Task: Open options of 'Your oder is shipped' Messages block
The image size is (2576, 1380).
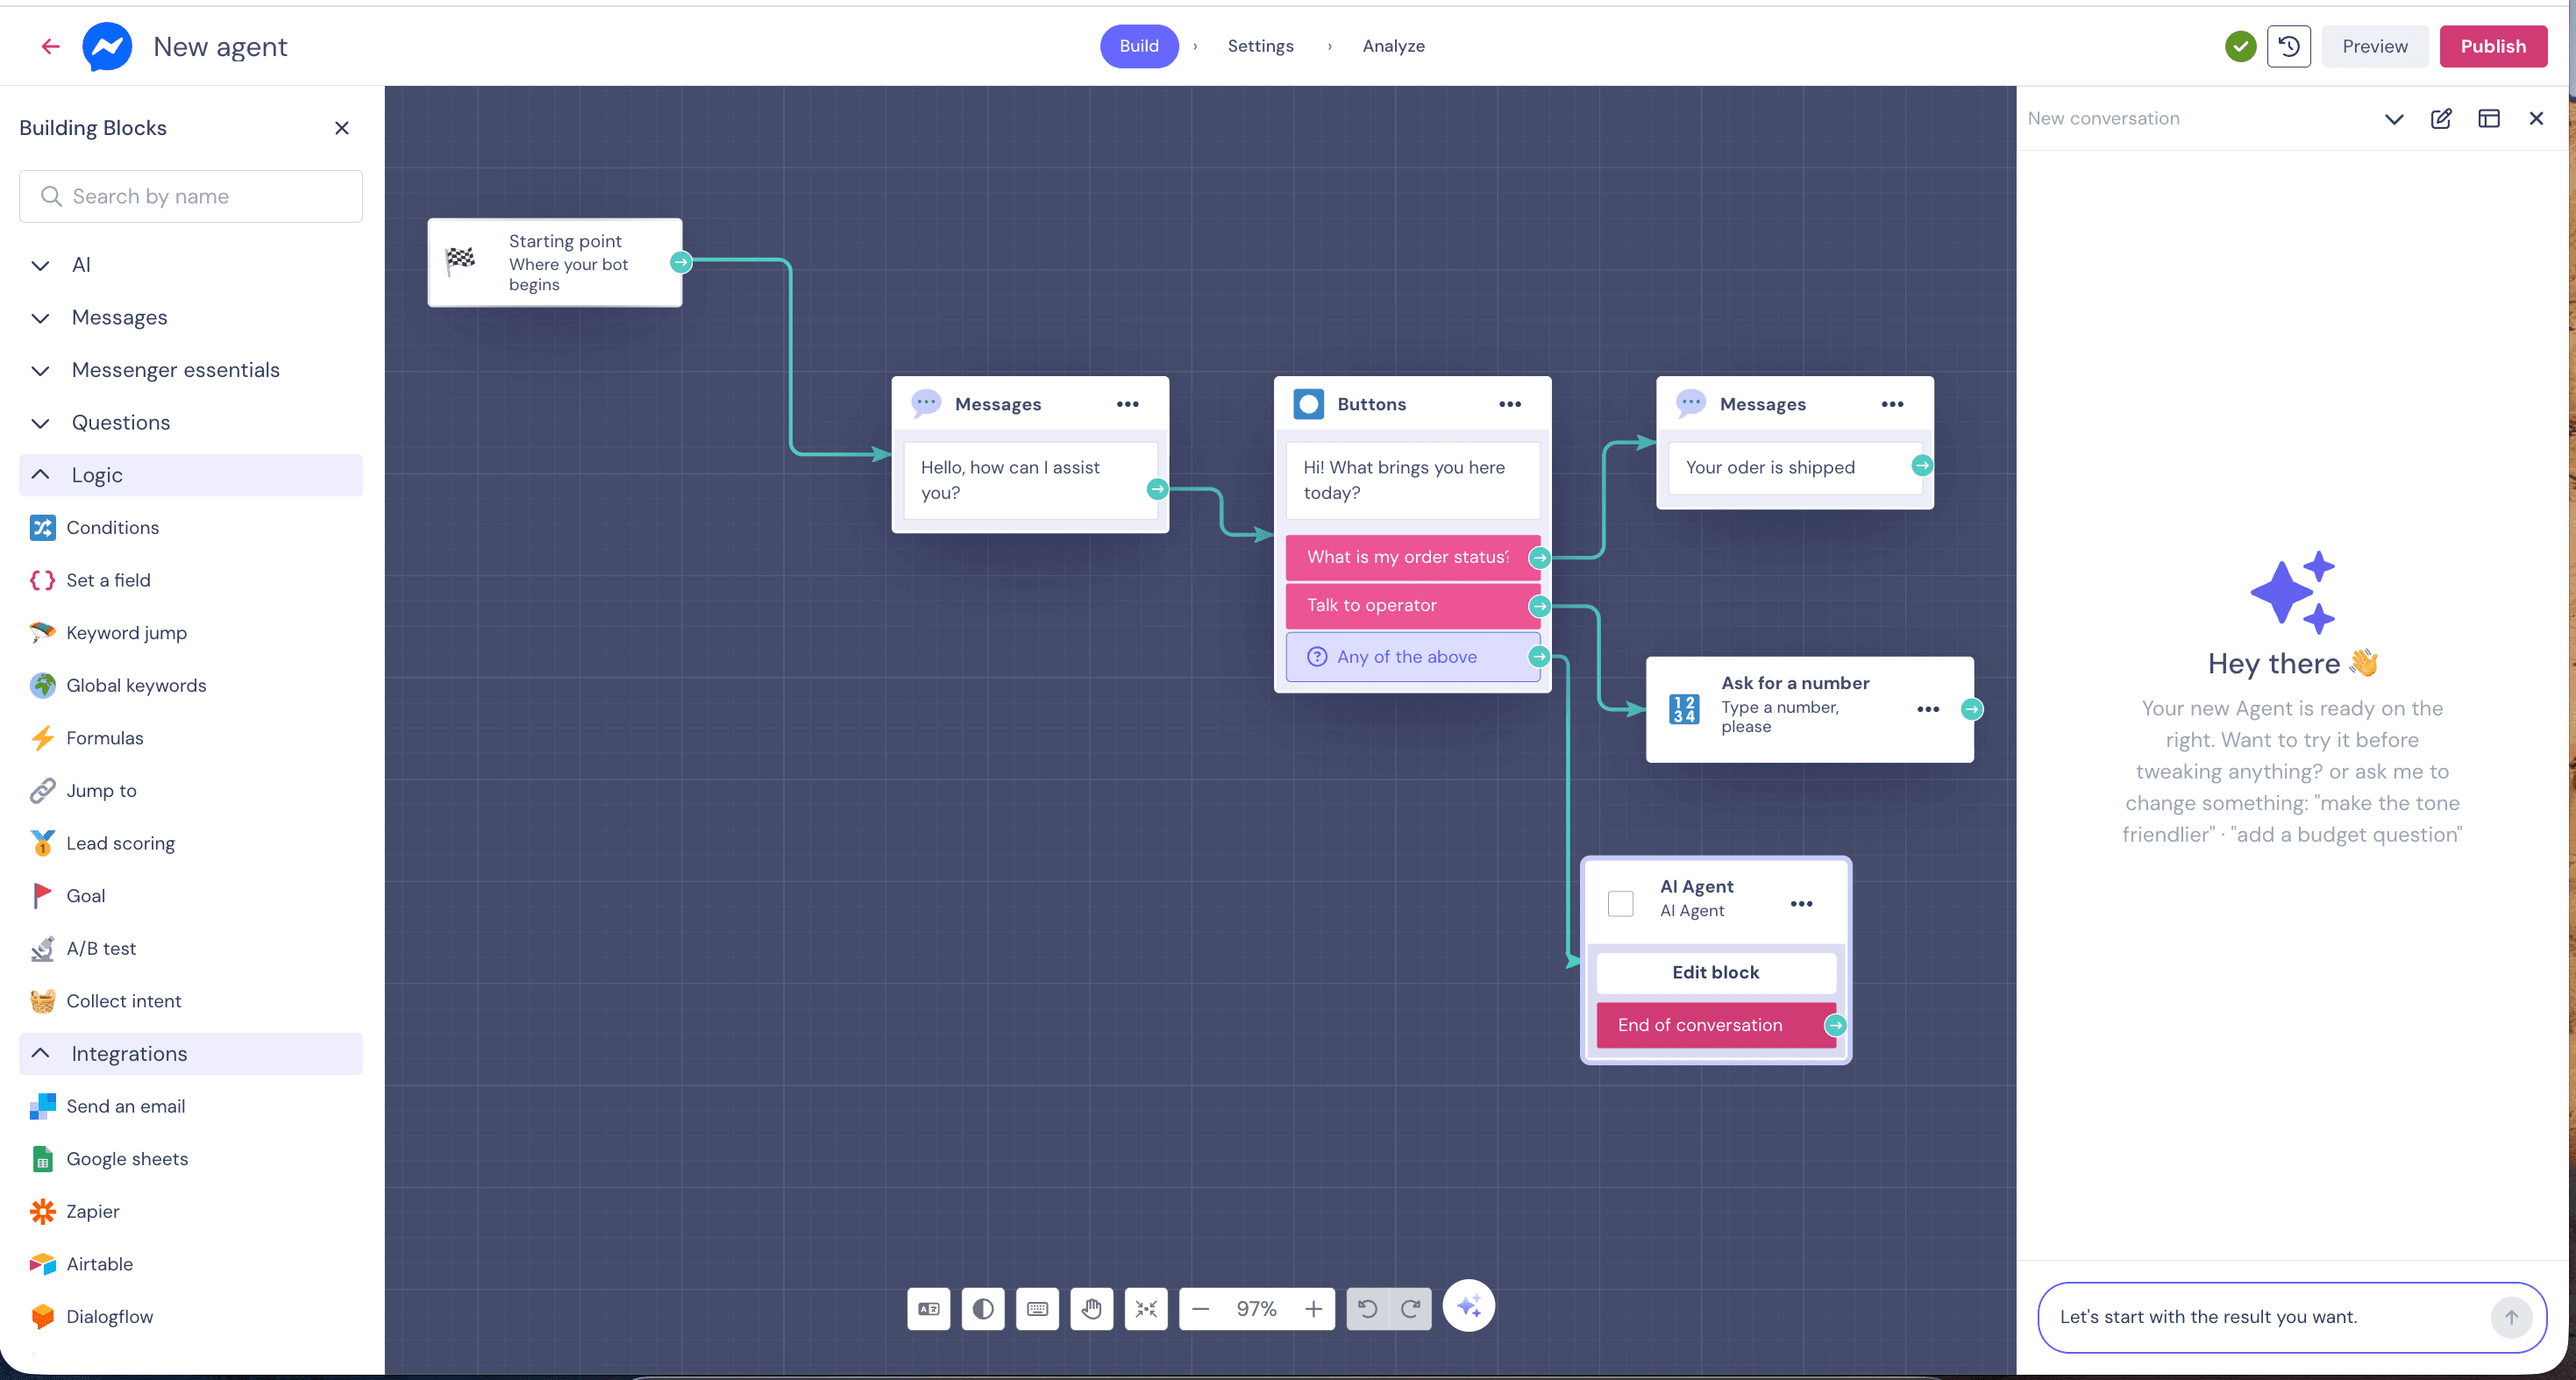Action: (x=1892, y=404)
